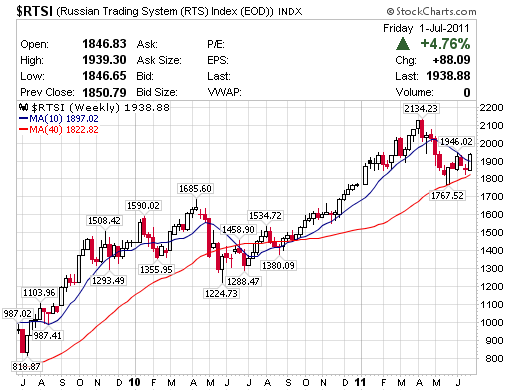Click the P/E label
Screen dimensions: 520x391
216,44
